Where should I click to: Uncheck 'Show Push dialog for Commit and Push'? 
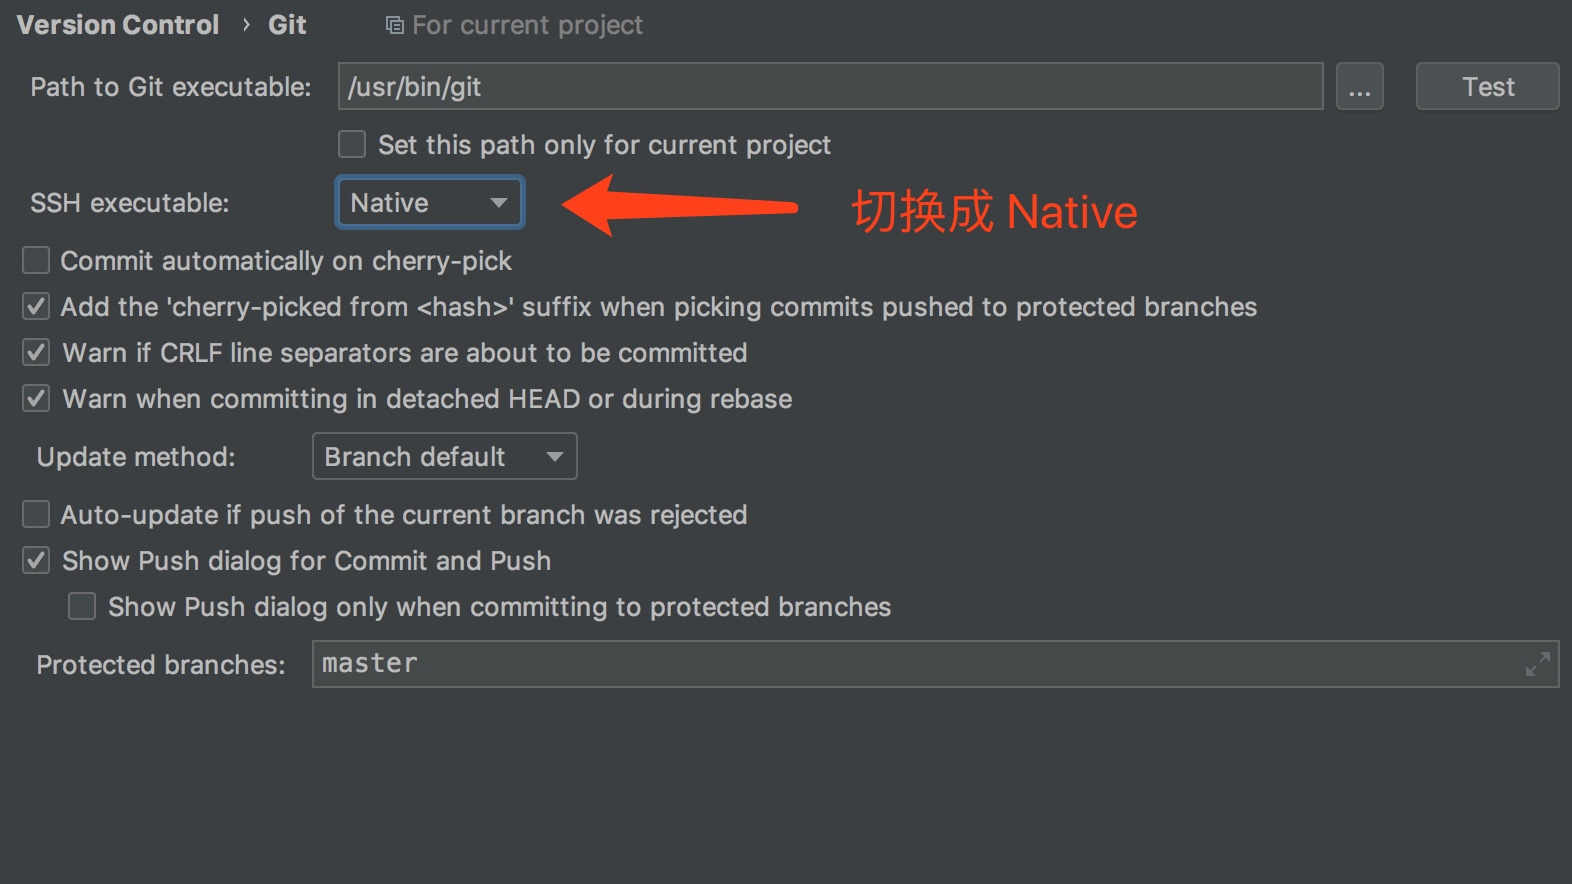tap(36, 561)
